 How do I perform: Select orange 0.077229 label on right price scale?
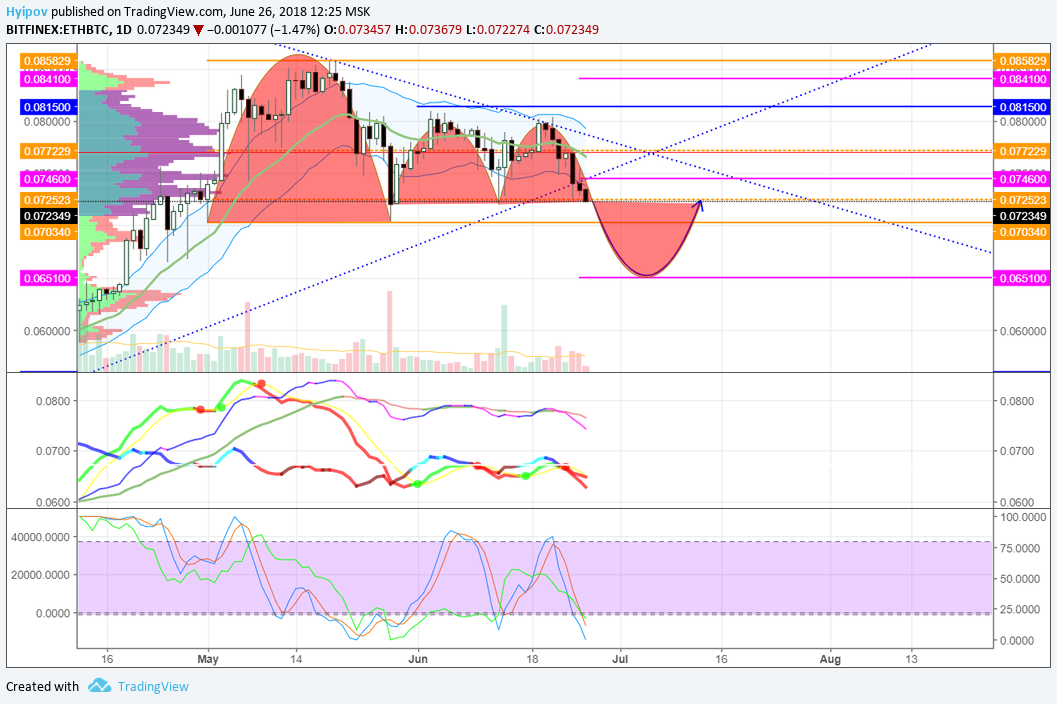click(1022, 151)
